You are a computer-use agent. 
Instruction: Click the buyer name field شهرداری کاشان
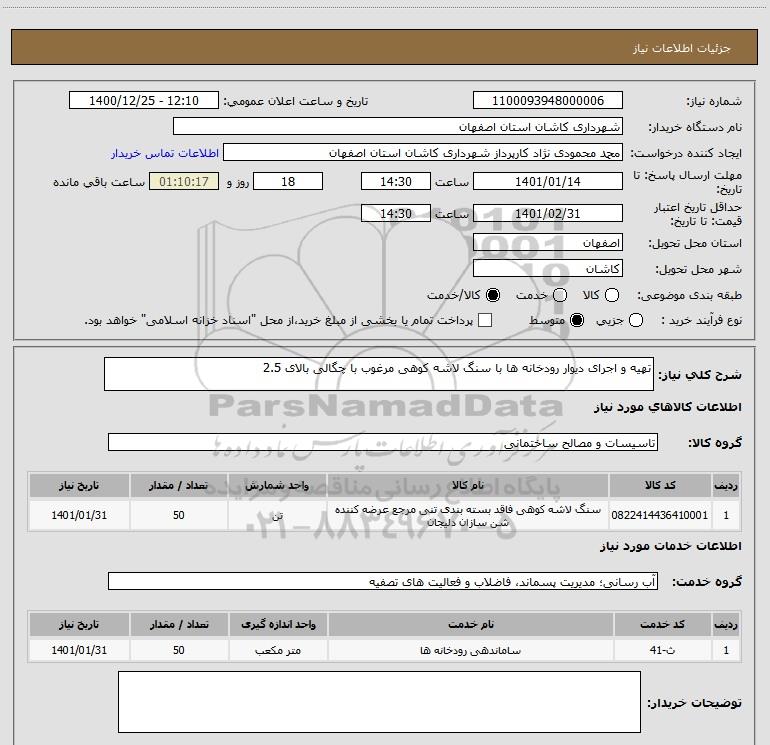click(x=398, y=127)
